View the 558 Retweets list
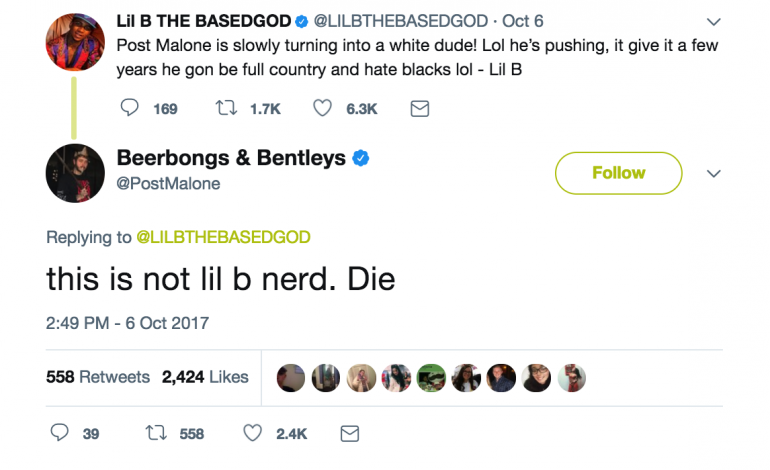Screen dimensions: 770x470 [x=98, y=377]
